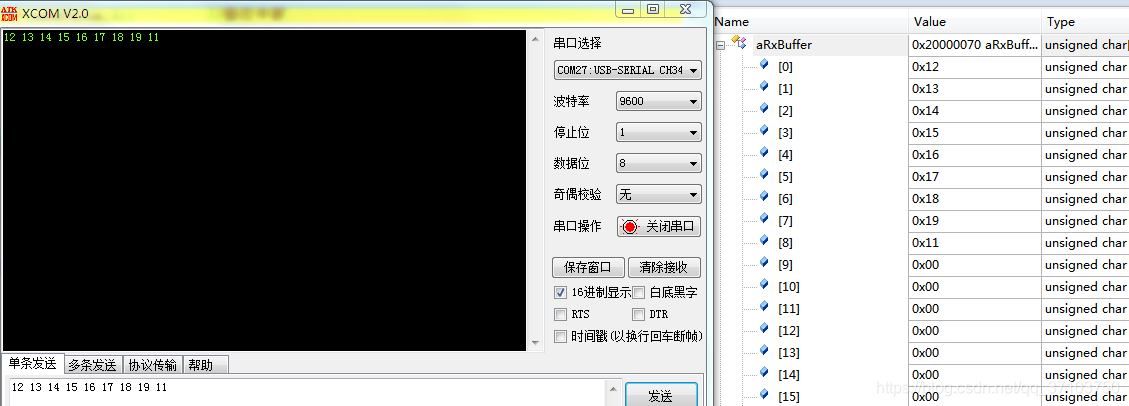Click the blue diamond icon of element [13]
Screen dimensions: 1129x406
764,351
